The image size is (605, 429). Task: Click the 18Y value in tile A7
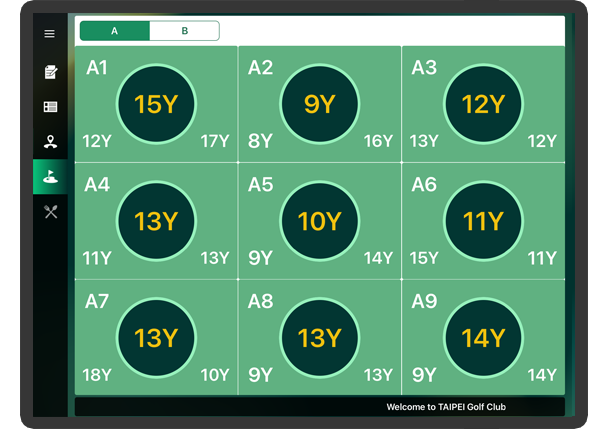coord(97,375)
